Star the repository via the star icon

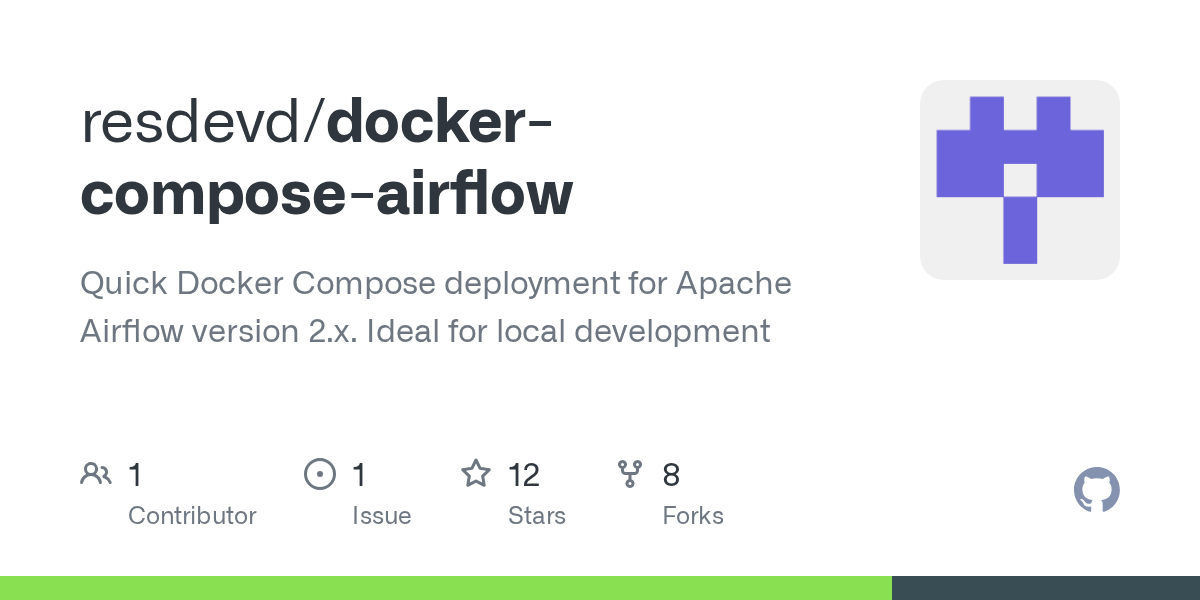click(x=477, y=473)
